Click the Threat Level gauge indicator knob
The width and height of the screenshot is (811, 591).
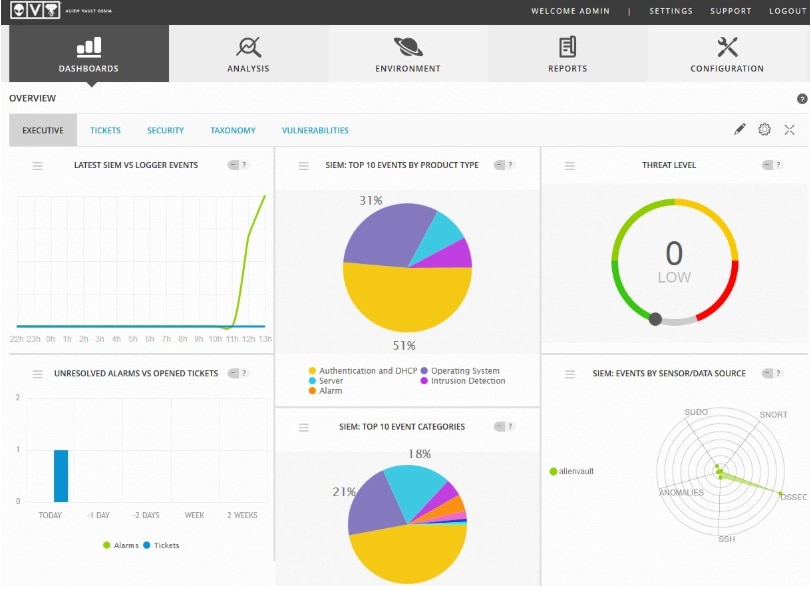pyautogui.click(x=655, y=319)
